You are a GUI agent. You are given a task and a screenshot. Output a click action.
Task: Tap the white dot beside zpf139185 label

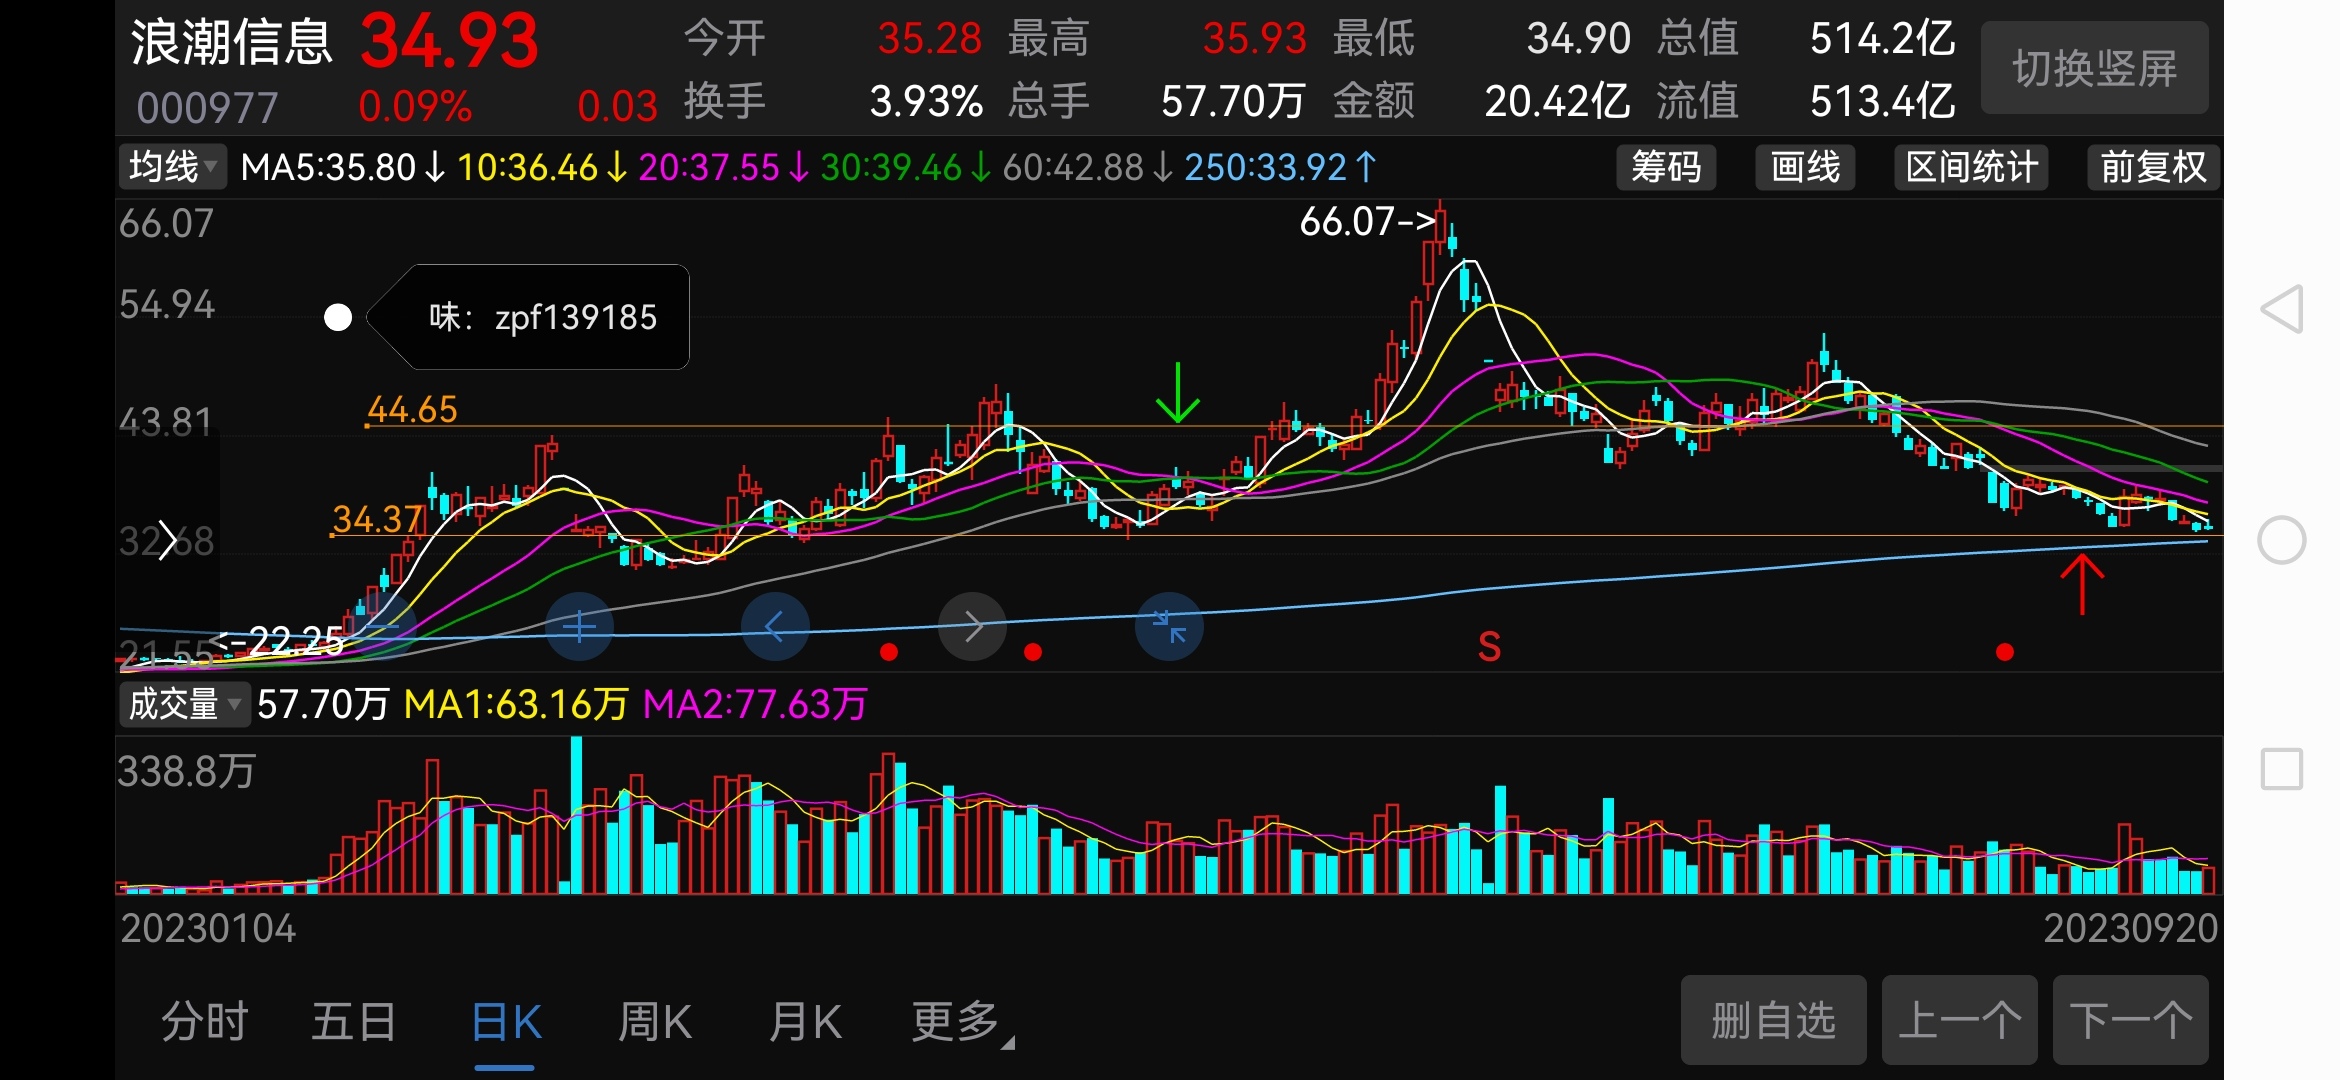pyautogui.click(x=338, y=318)
